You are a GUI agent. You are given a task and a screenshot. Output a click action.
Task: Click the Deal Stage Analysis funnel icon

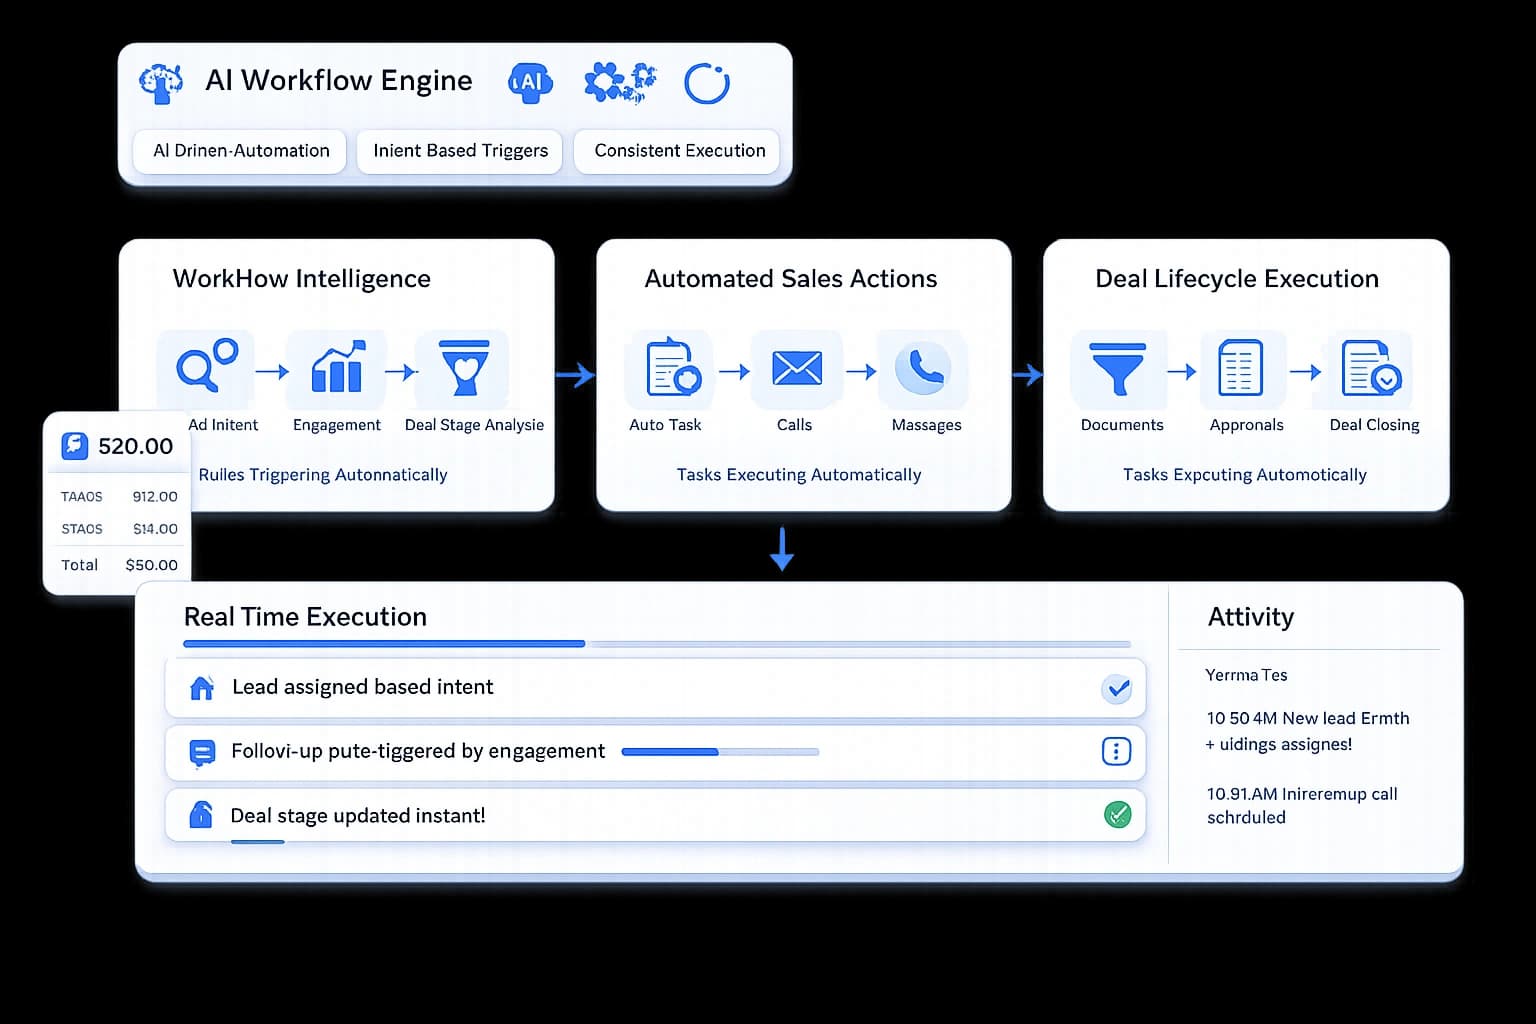pos(465,368)
